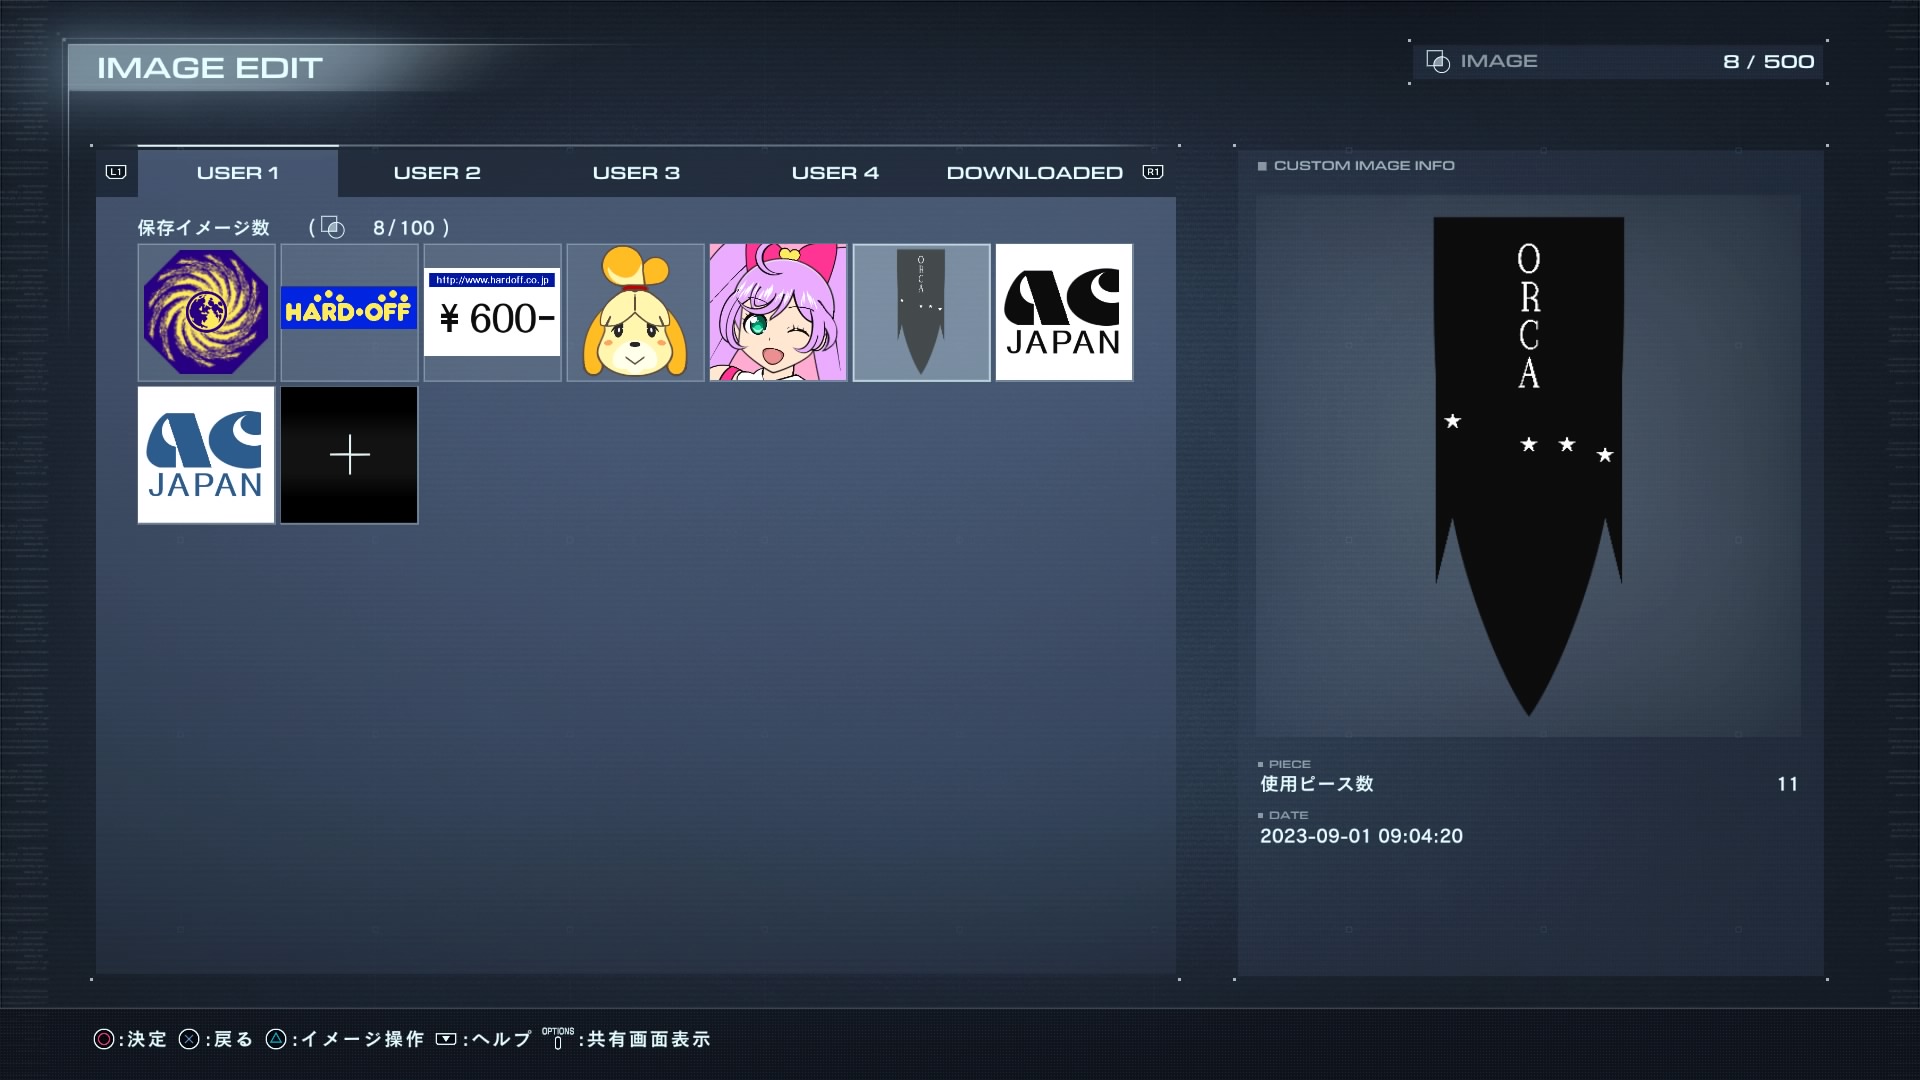The width and height of the screenshot is (1920, 1080).
Task: Select the yellow dog character image
Action: [x=635, y=312]
